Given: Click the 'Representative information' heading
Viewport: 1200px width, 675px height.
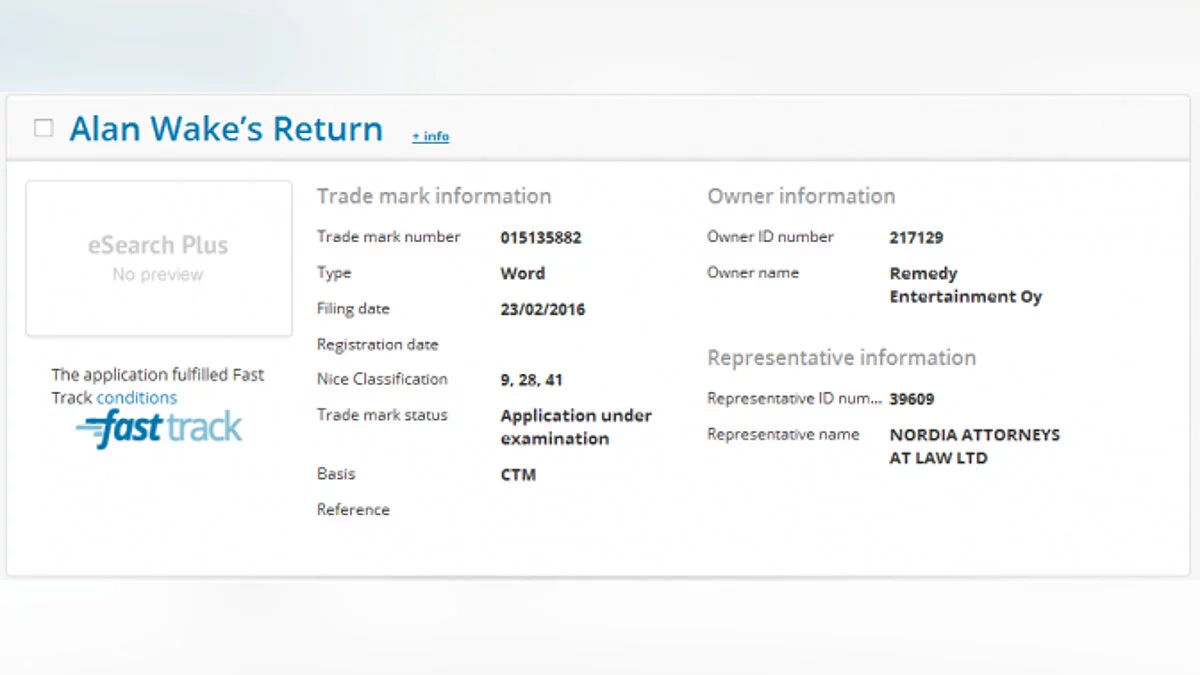Looking at the screenshot, I should pos(842,358).
